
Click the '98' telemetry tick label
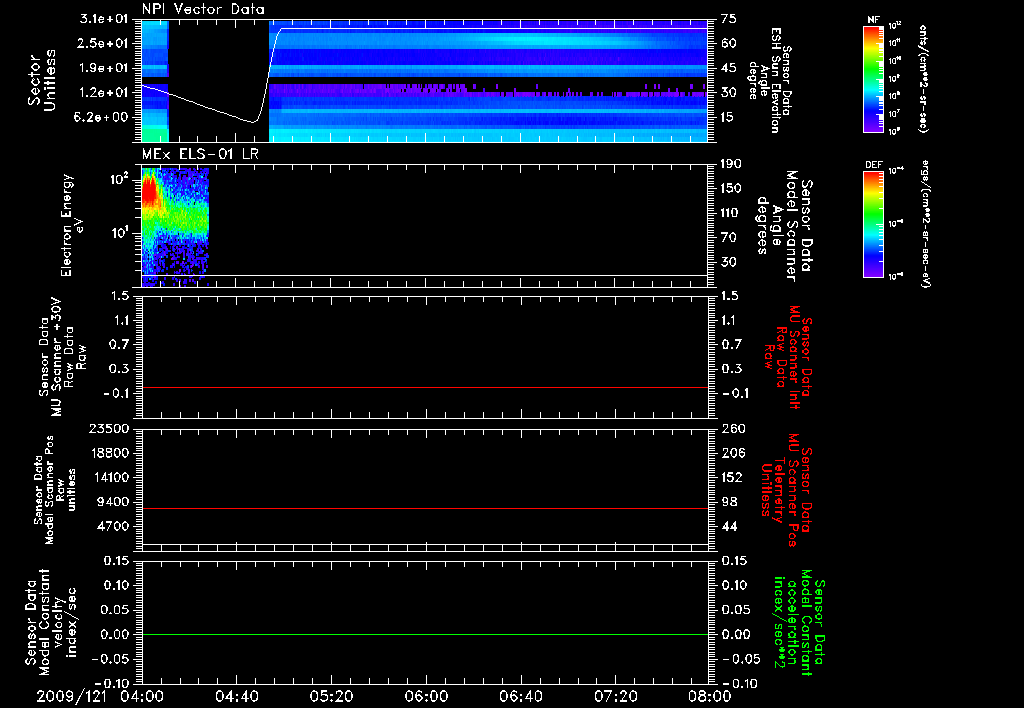point(729,502)
